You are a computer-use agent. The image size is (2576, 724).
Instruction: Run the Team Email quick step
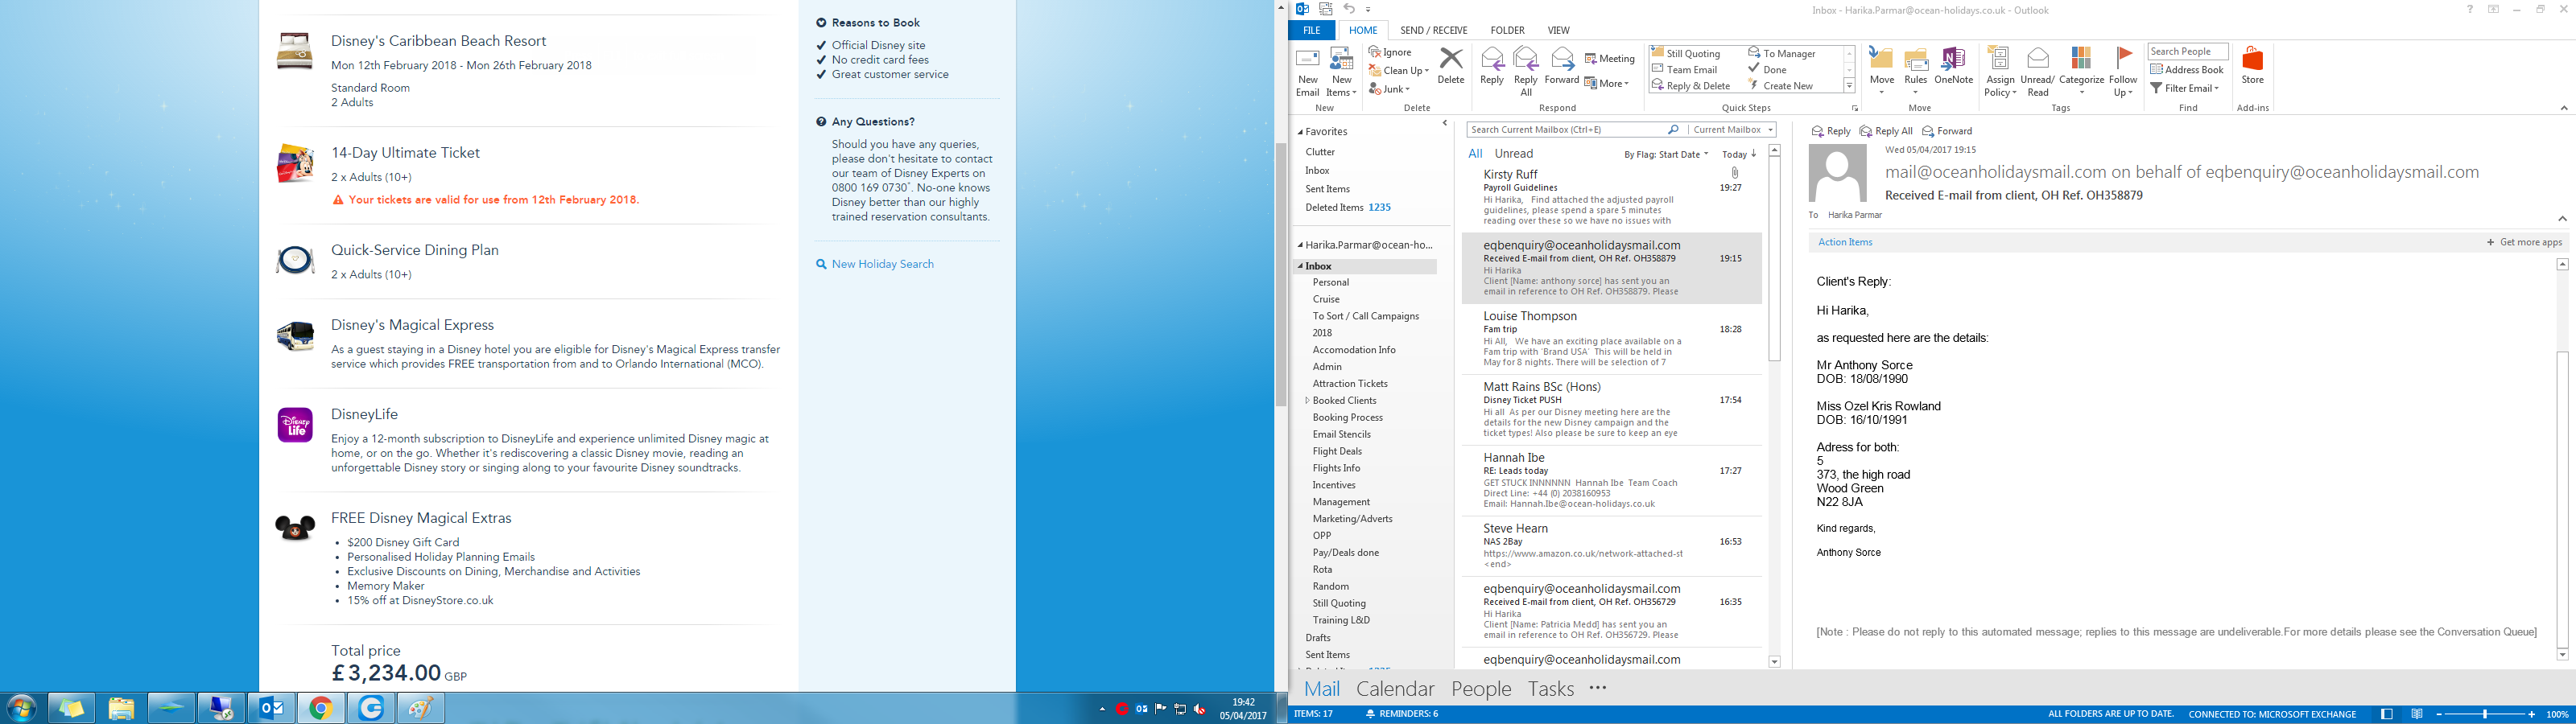[1685, 70]
